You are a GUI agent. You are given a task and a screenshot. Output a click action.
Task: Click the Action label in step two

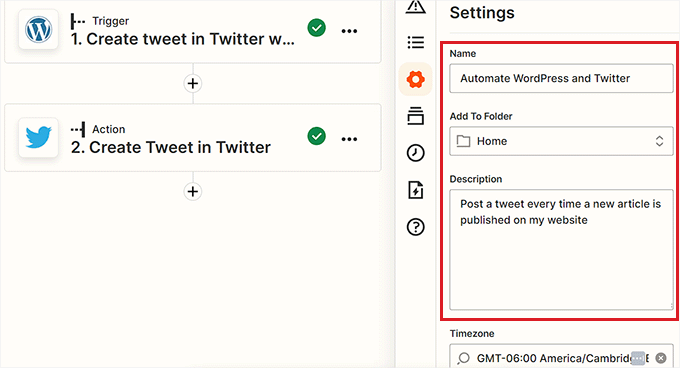tap(108, 129)
